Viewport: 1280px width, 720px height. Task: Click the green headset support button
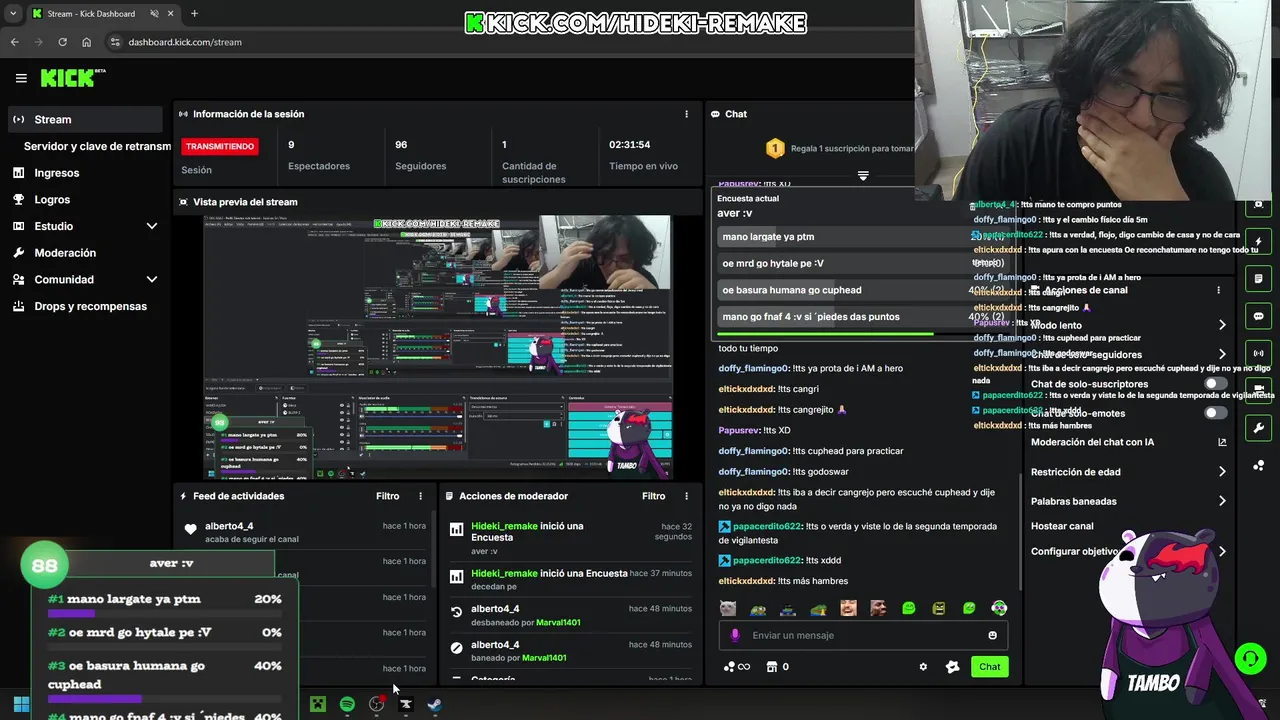click(1250, 659)
